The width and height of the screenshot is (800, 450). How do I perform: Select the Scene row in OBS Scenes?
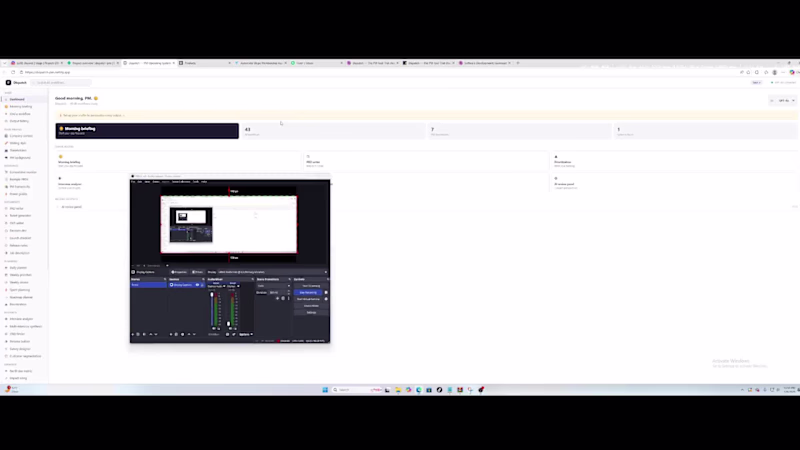tap(148, 285)
